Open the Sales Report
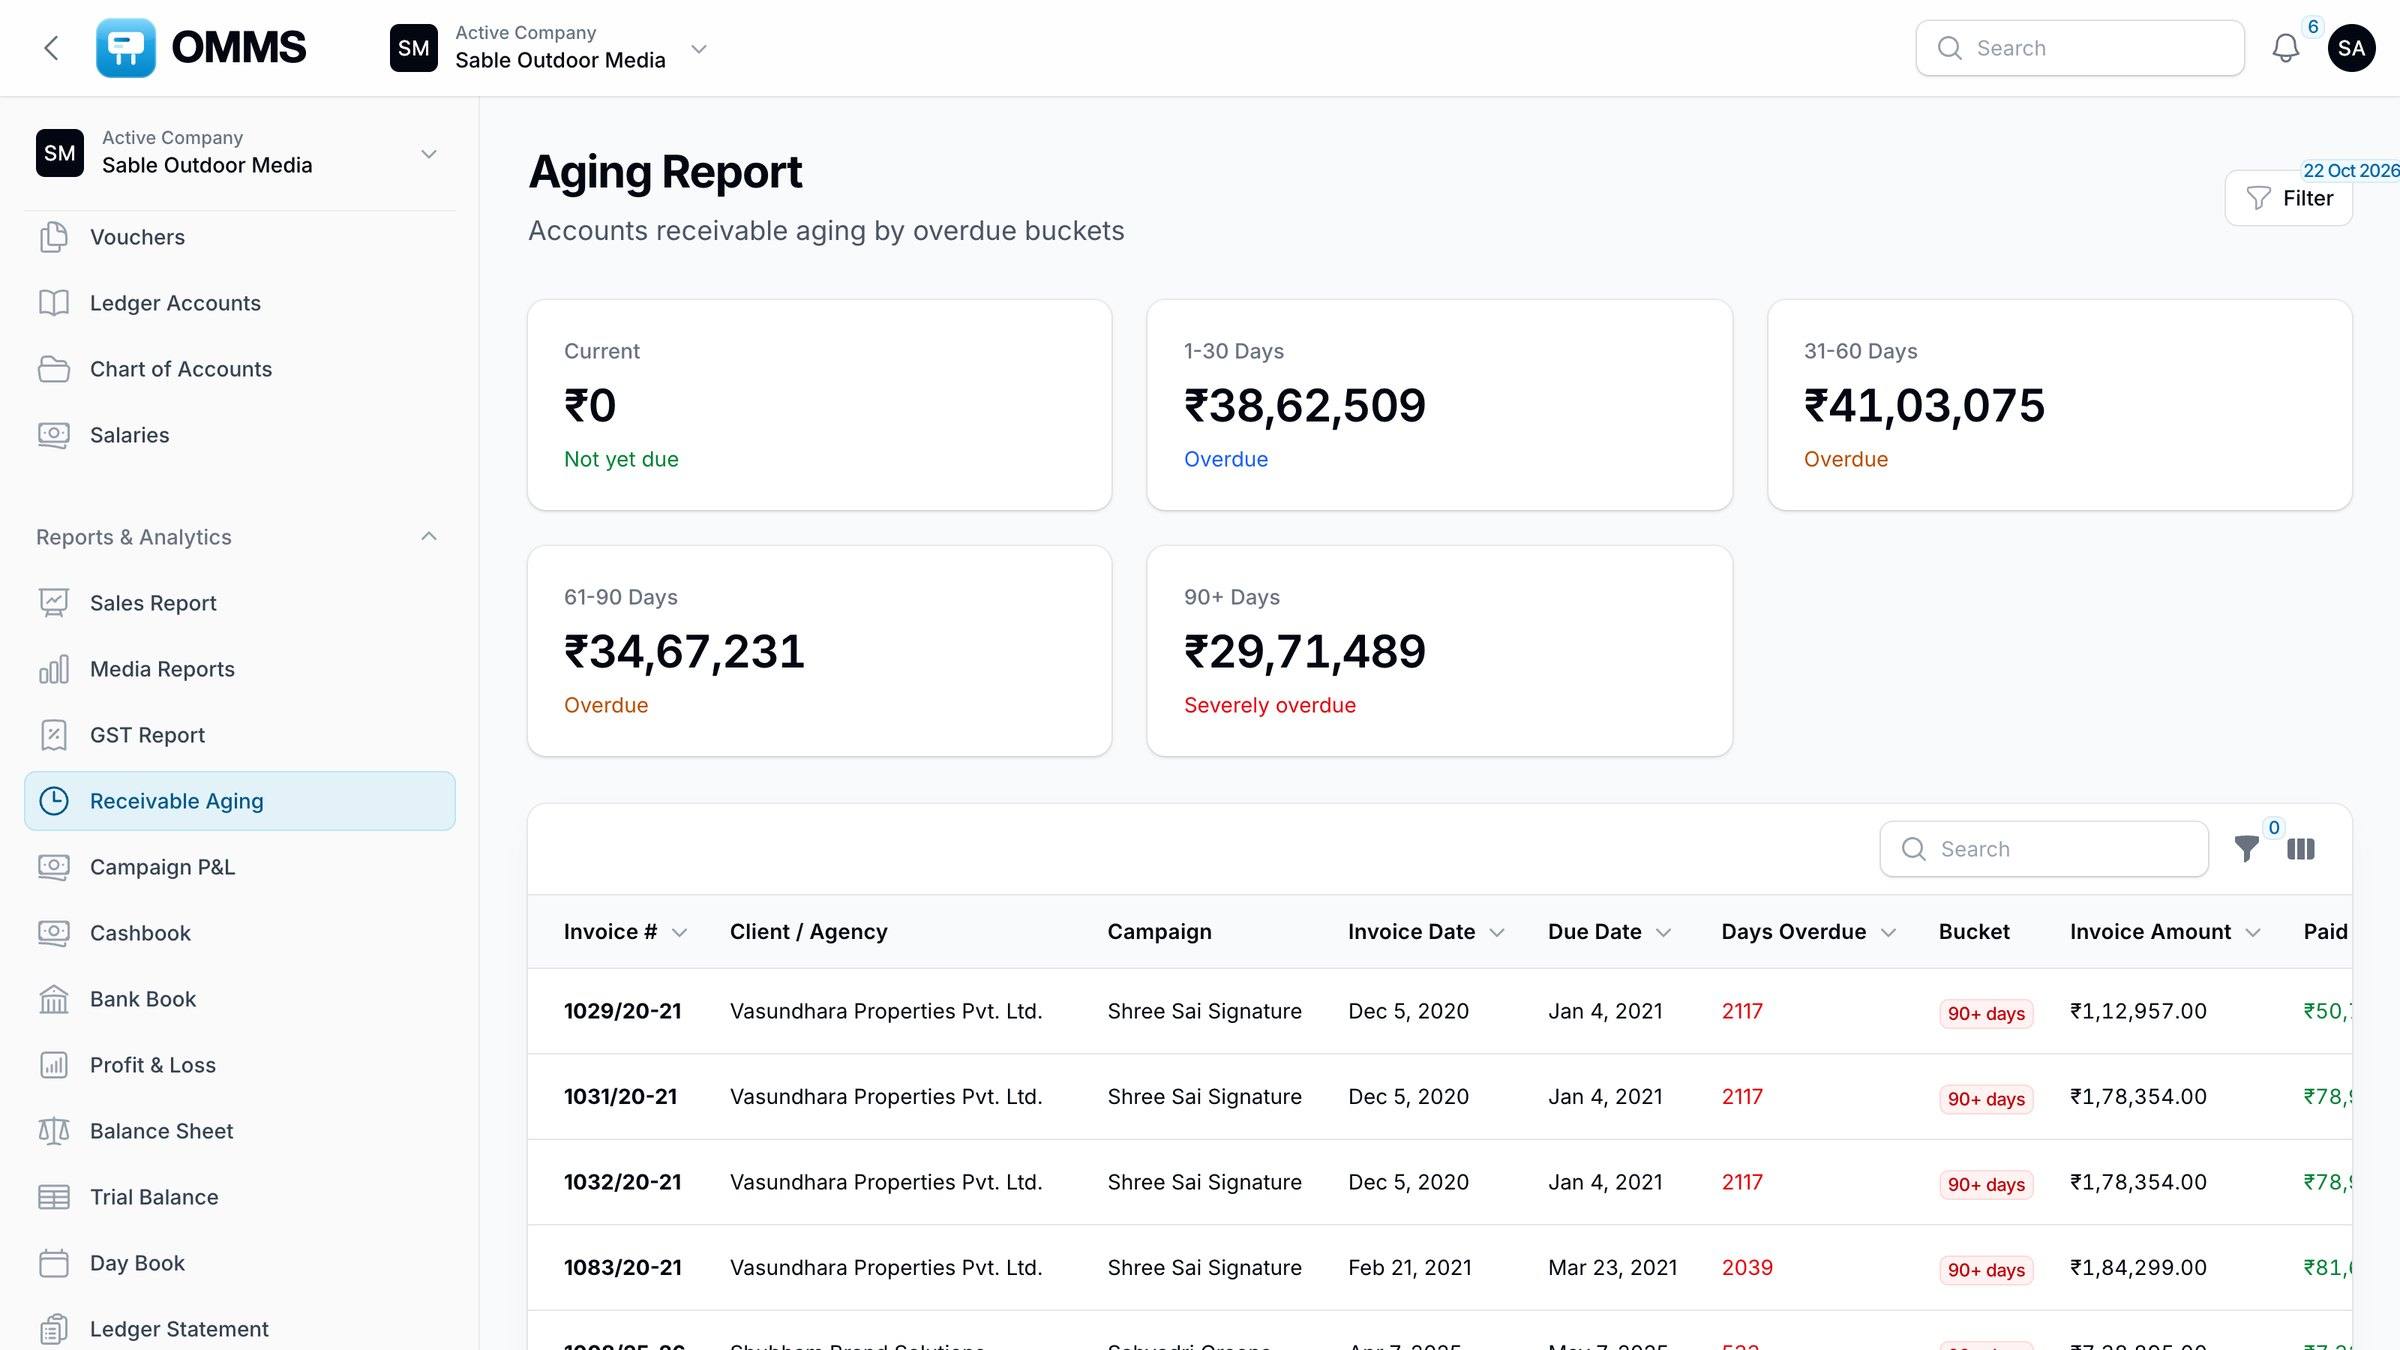The height and width of the screenshot is (1350, 2400). click(240, 603)
